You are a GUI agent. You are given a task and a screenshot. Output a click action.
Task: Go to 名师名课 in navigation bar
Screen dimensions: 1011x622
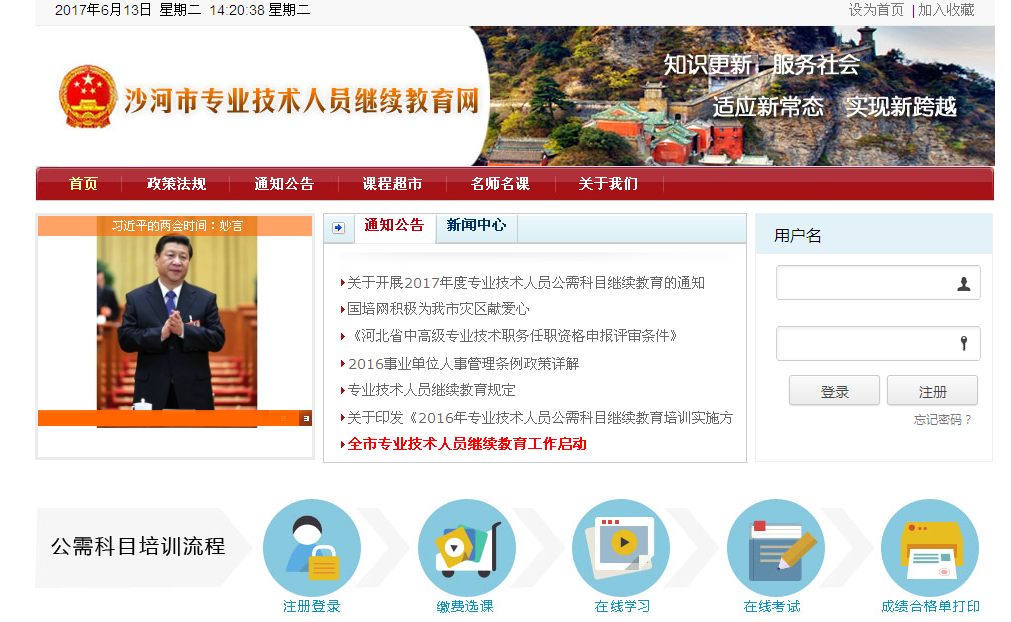(x=500, y=184)
